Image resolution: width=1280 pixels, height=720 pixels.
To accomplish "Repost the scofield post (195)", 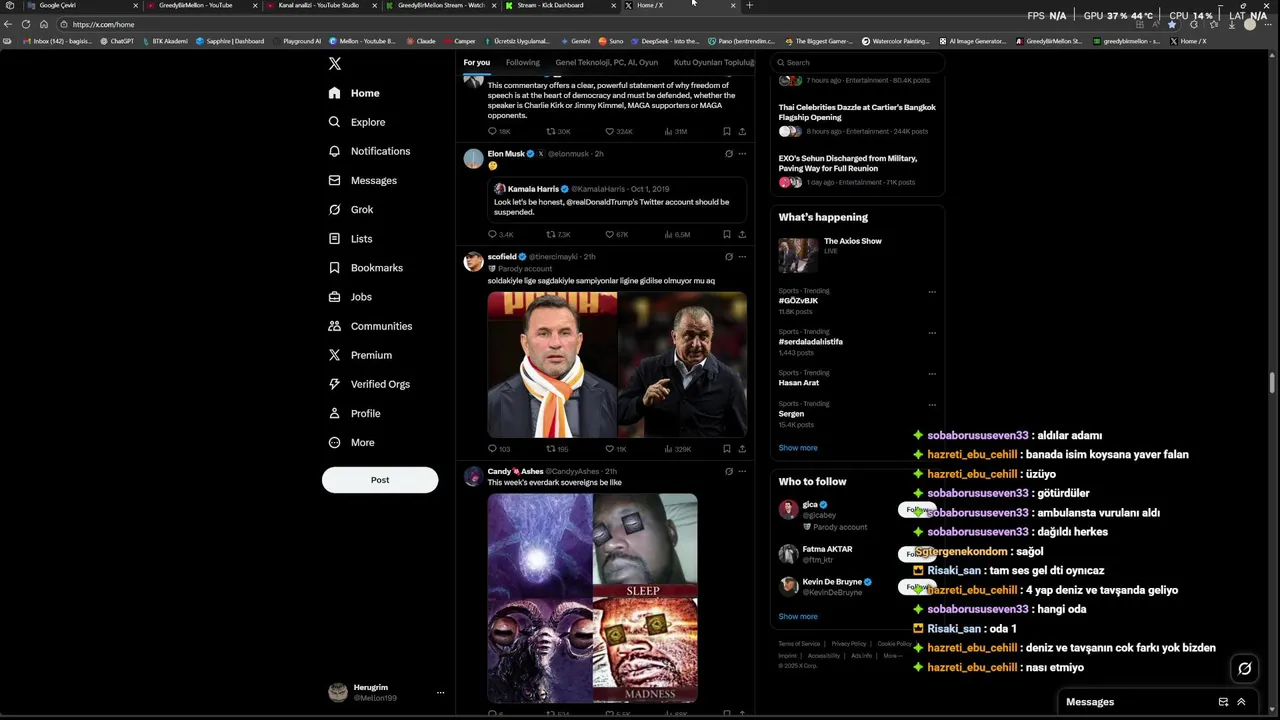I will coord(557,449).
